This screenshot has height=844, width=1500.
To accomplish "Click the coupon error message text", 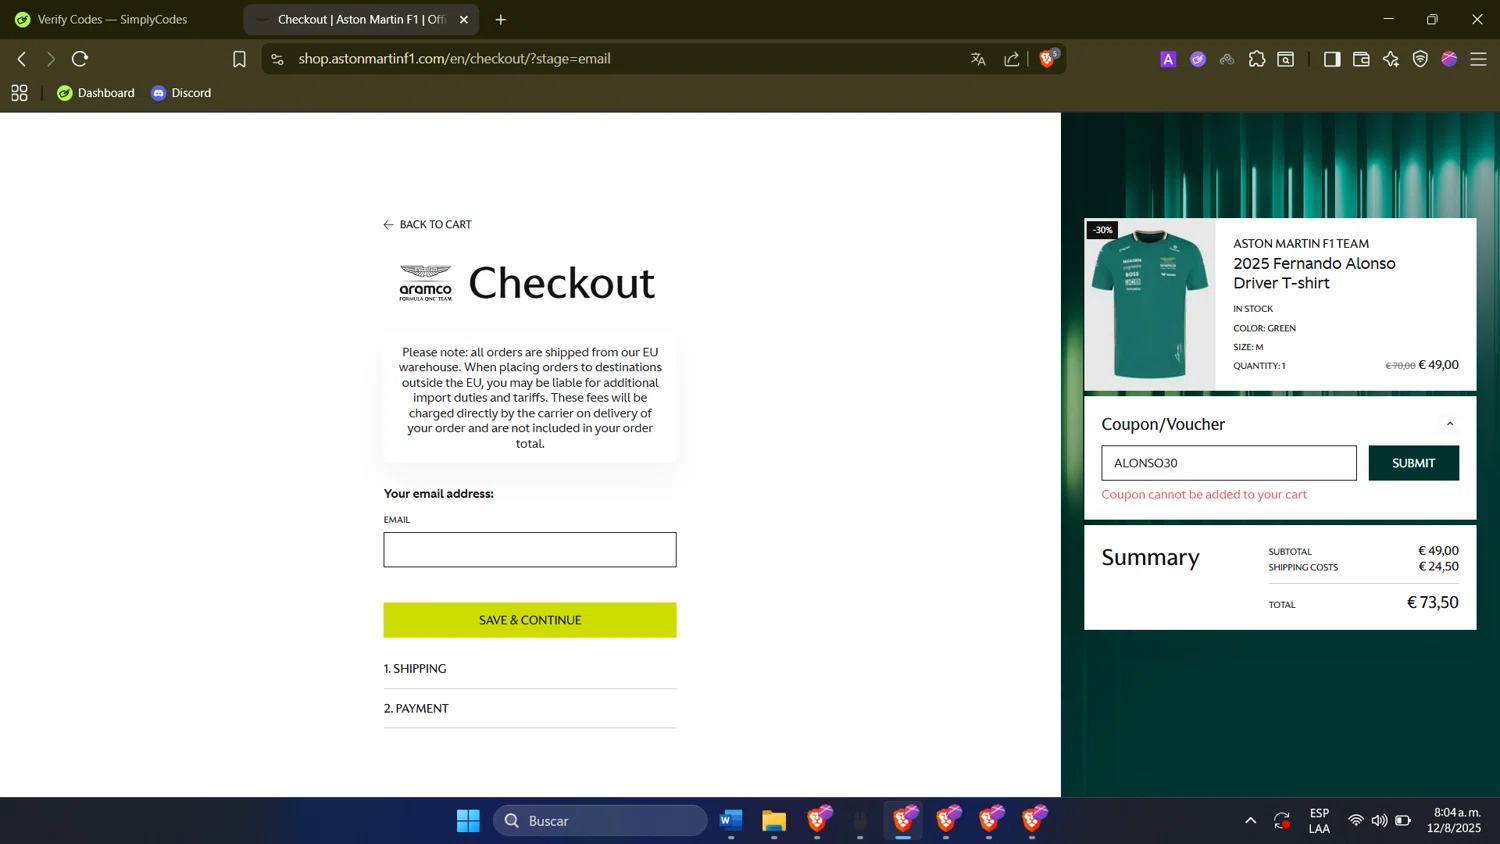I will click(1204, 494).
